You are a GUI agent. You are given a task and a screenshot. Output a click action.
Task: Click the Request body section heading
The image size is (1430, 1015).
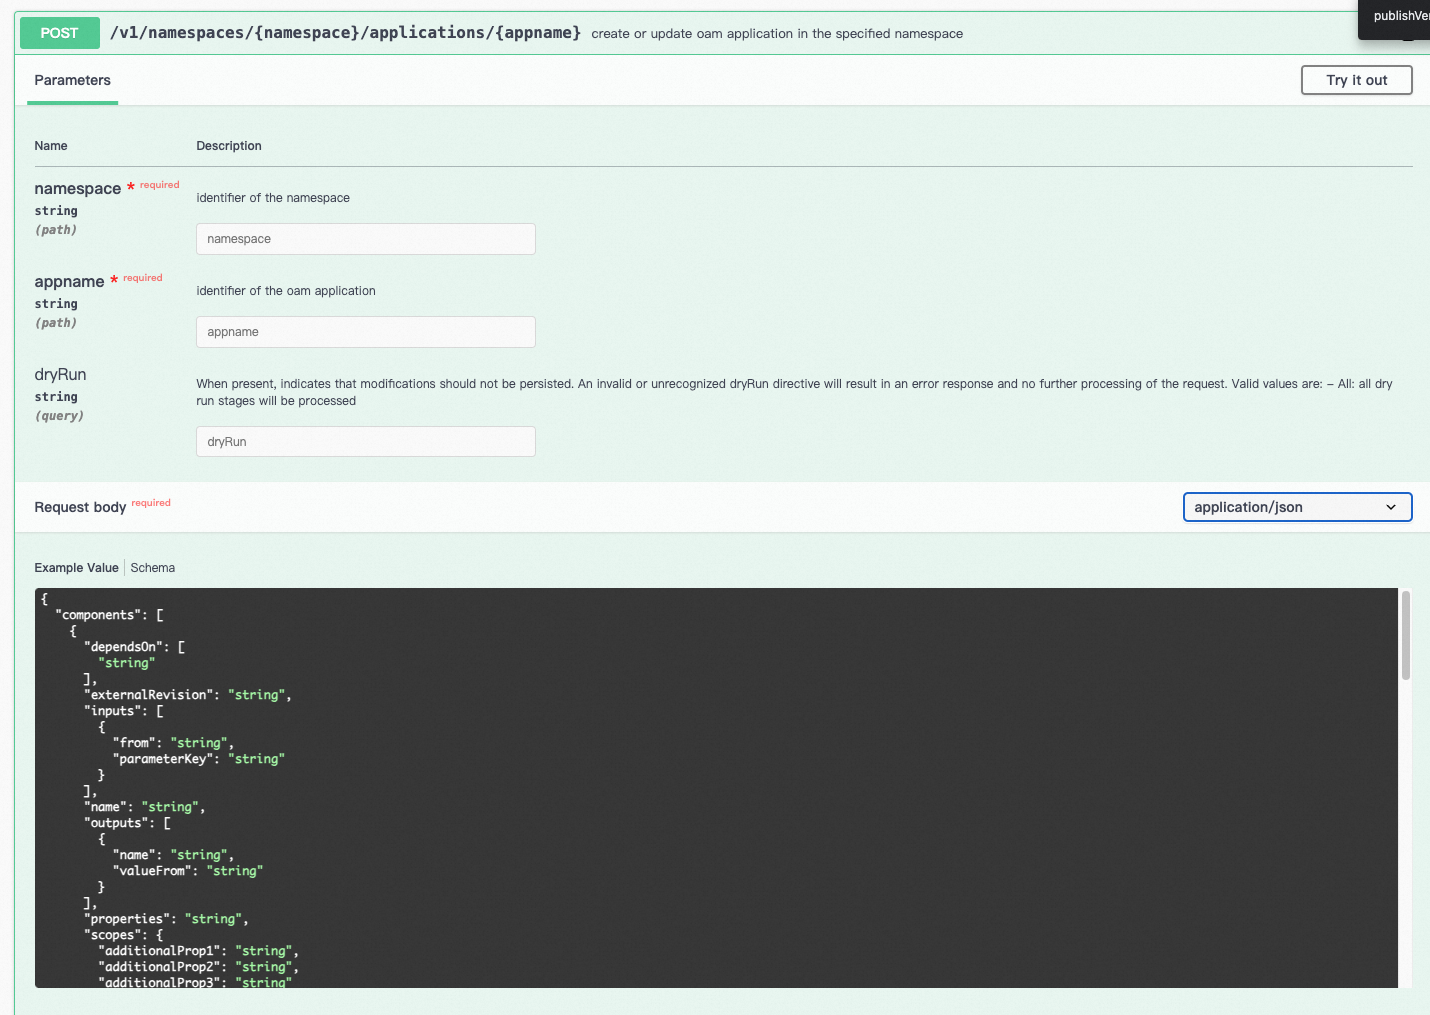coord(80,507)
